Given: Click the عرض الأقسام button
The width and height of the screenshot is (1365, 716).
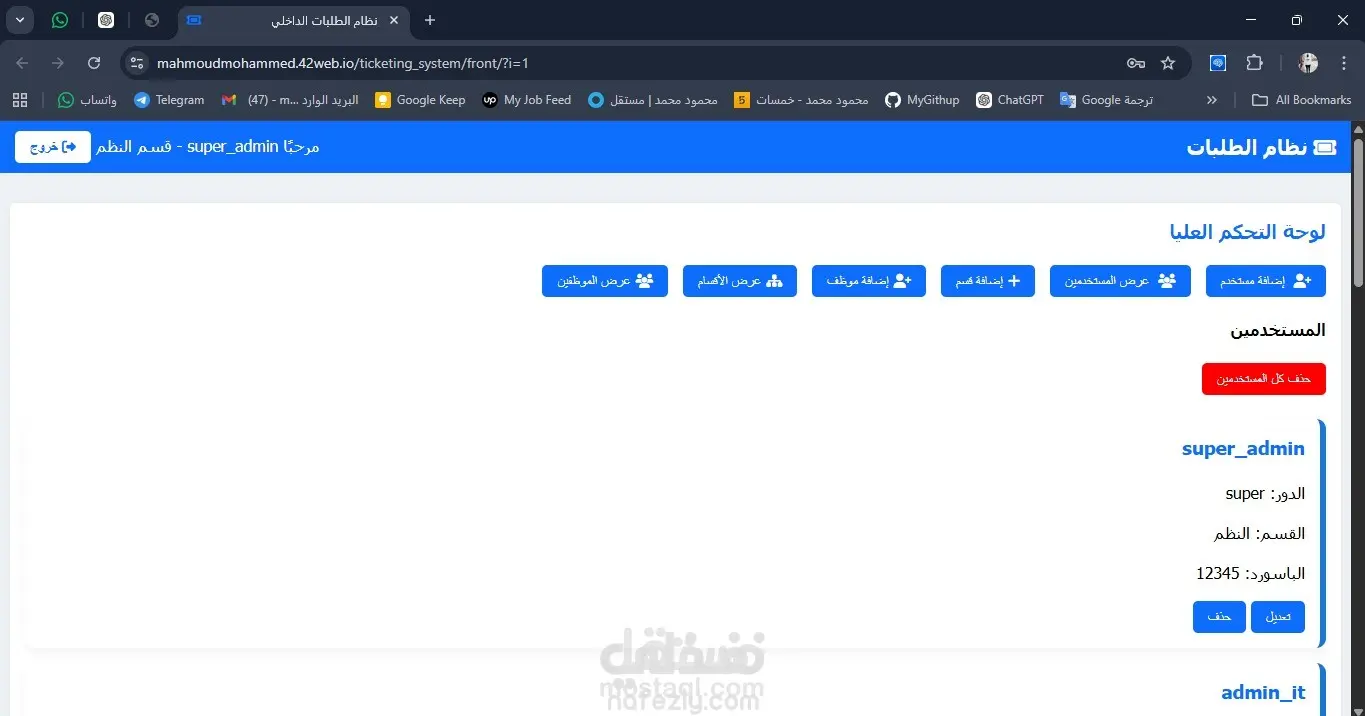Looking at the screenshot, I should 740,281.
